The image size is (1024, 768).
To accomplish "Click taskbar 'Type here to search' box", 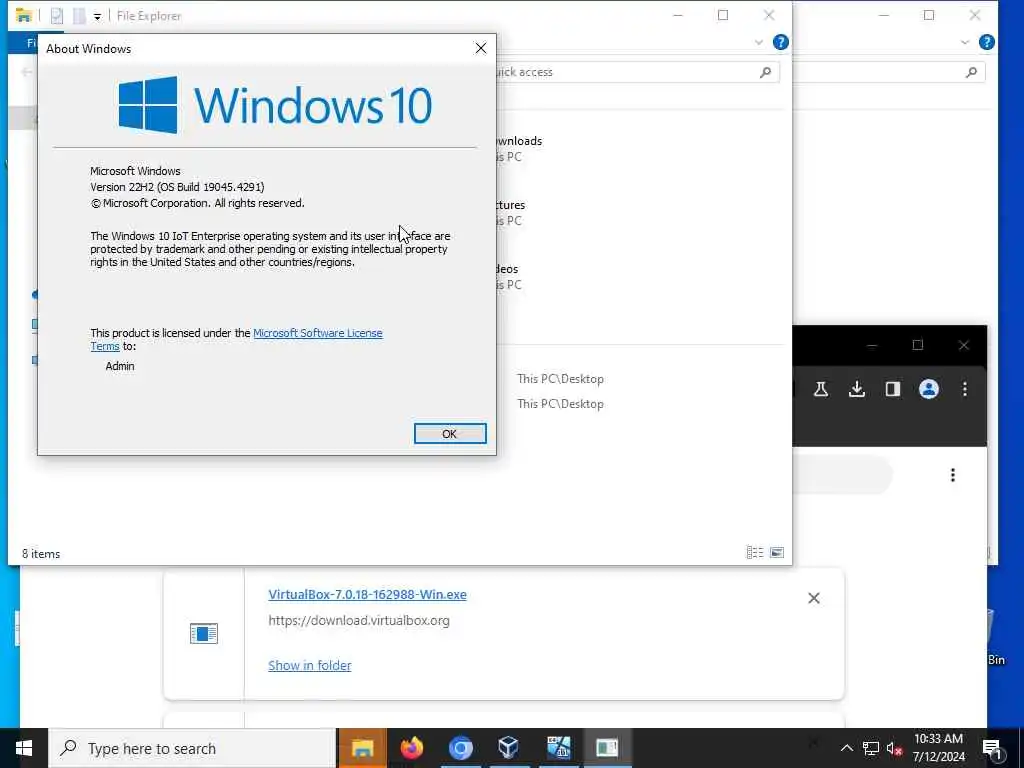I will [x=193, y=748].
